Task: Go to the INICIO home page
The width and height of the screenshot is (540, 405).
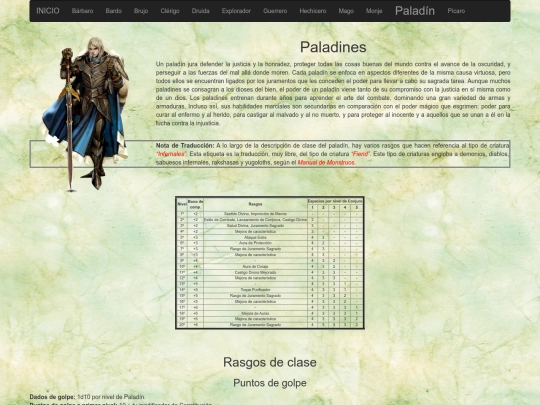Action: (x=48, y=11)
